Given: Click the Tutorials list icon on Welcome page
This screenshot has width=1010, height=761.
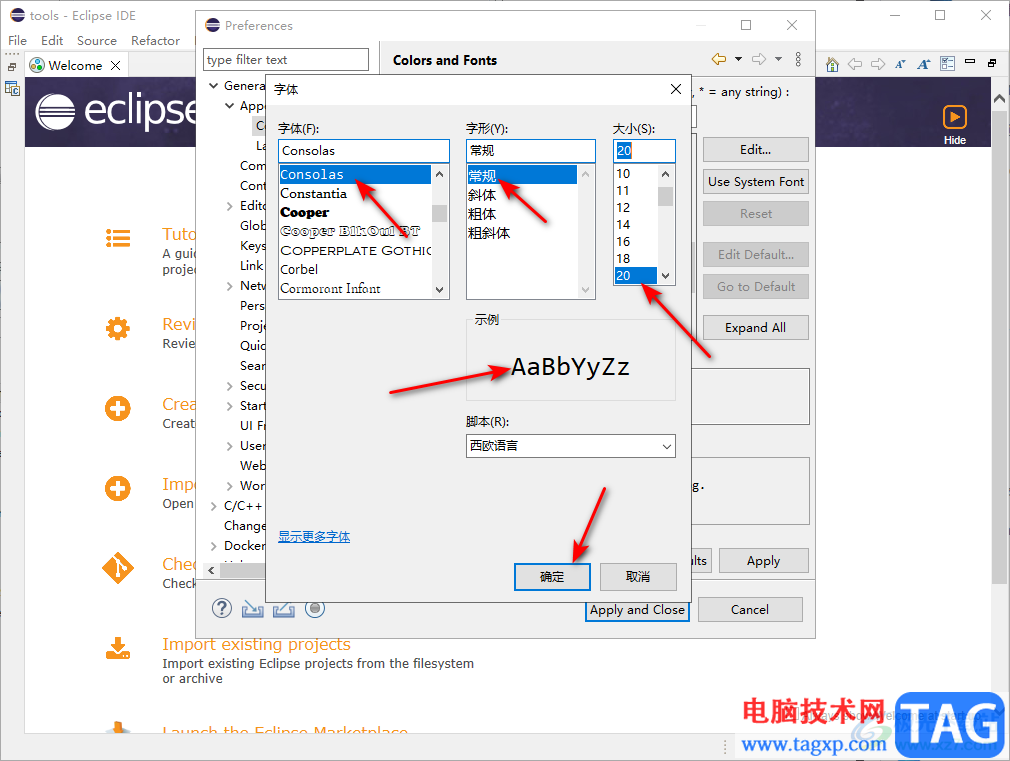Looking at the screenshot, I should pos(118,238).
